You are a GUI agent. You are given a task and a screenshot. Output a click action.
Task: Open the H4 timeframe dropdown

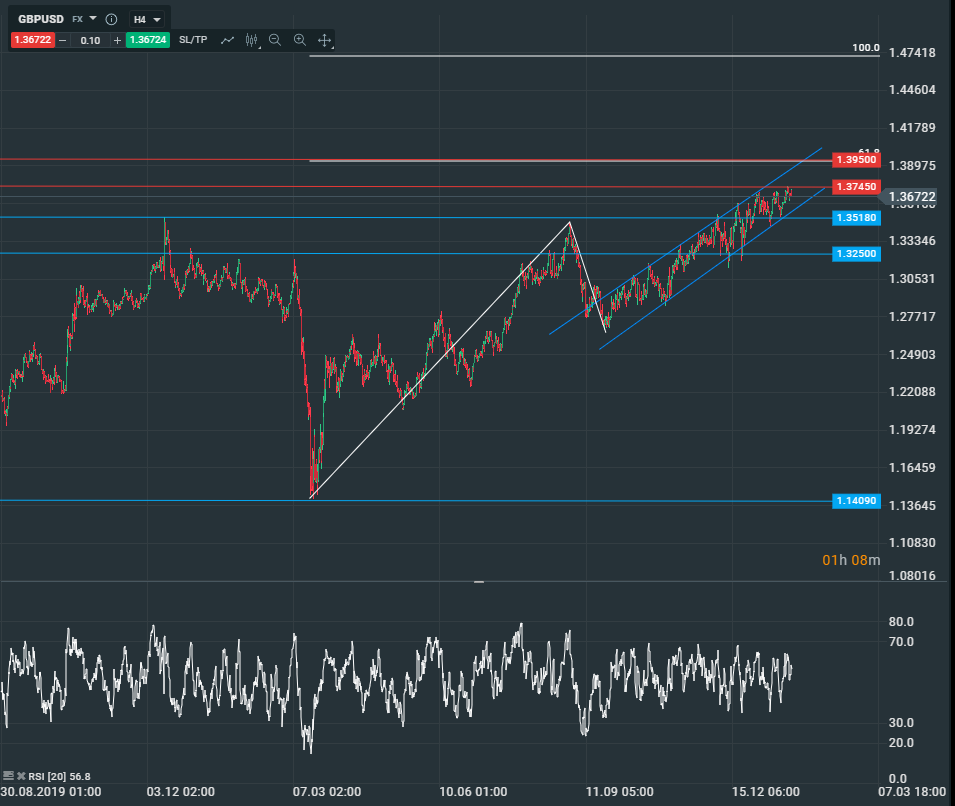point(147,19)
